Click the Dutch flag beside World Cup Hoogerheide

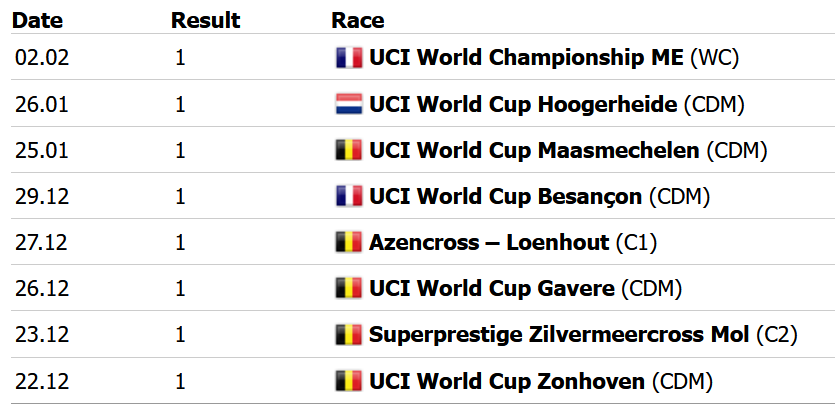coord(348,104)
